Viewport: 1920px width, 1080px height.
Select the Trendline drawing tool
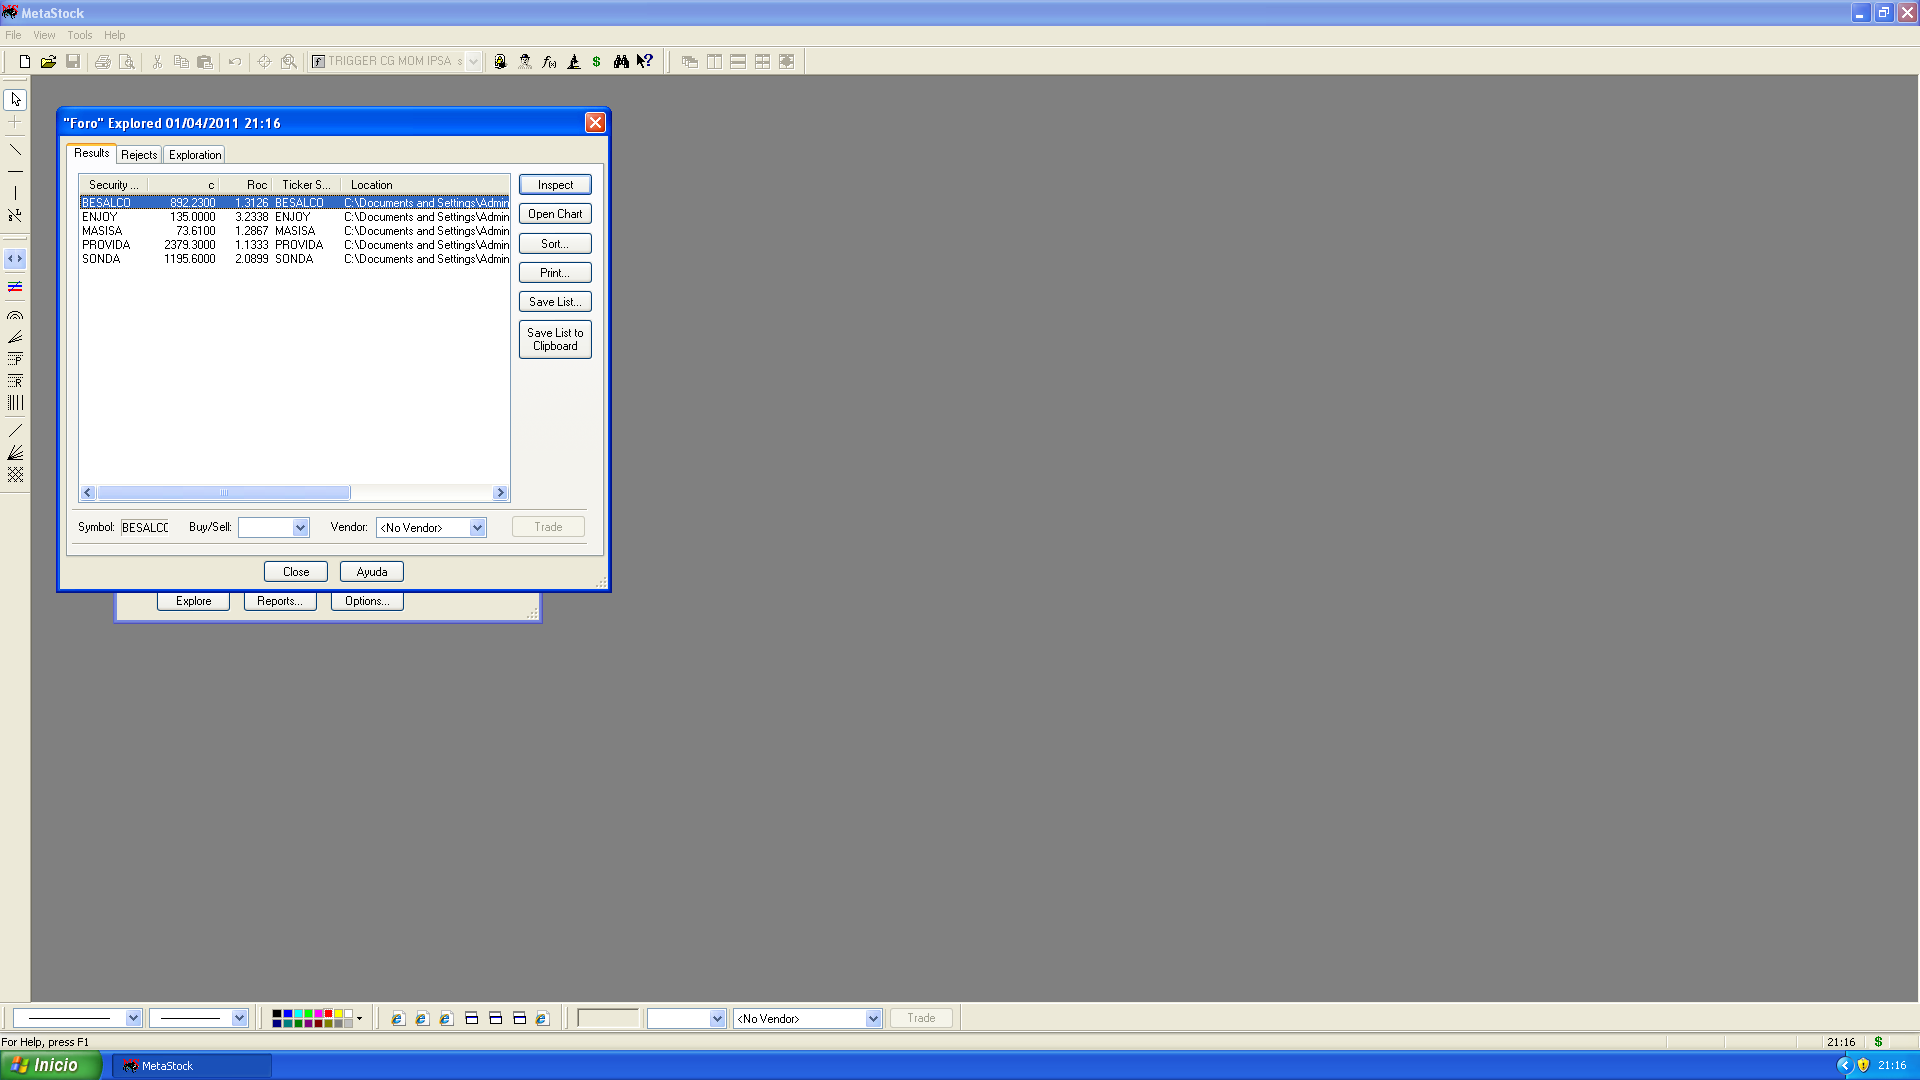click(15, 150)
